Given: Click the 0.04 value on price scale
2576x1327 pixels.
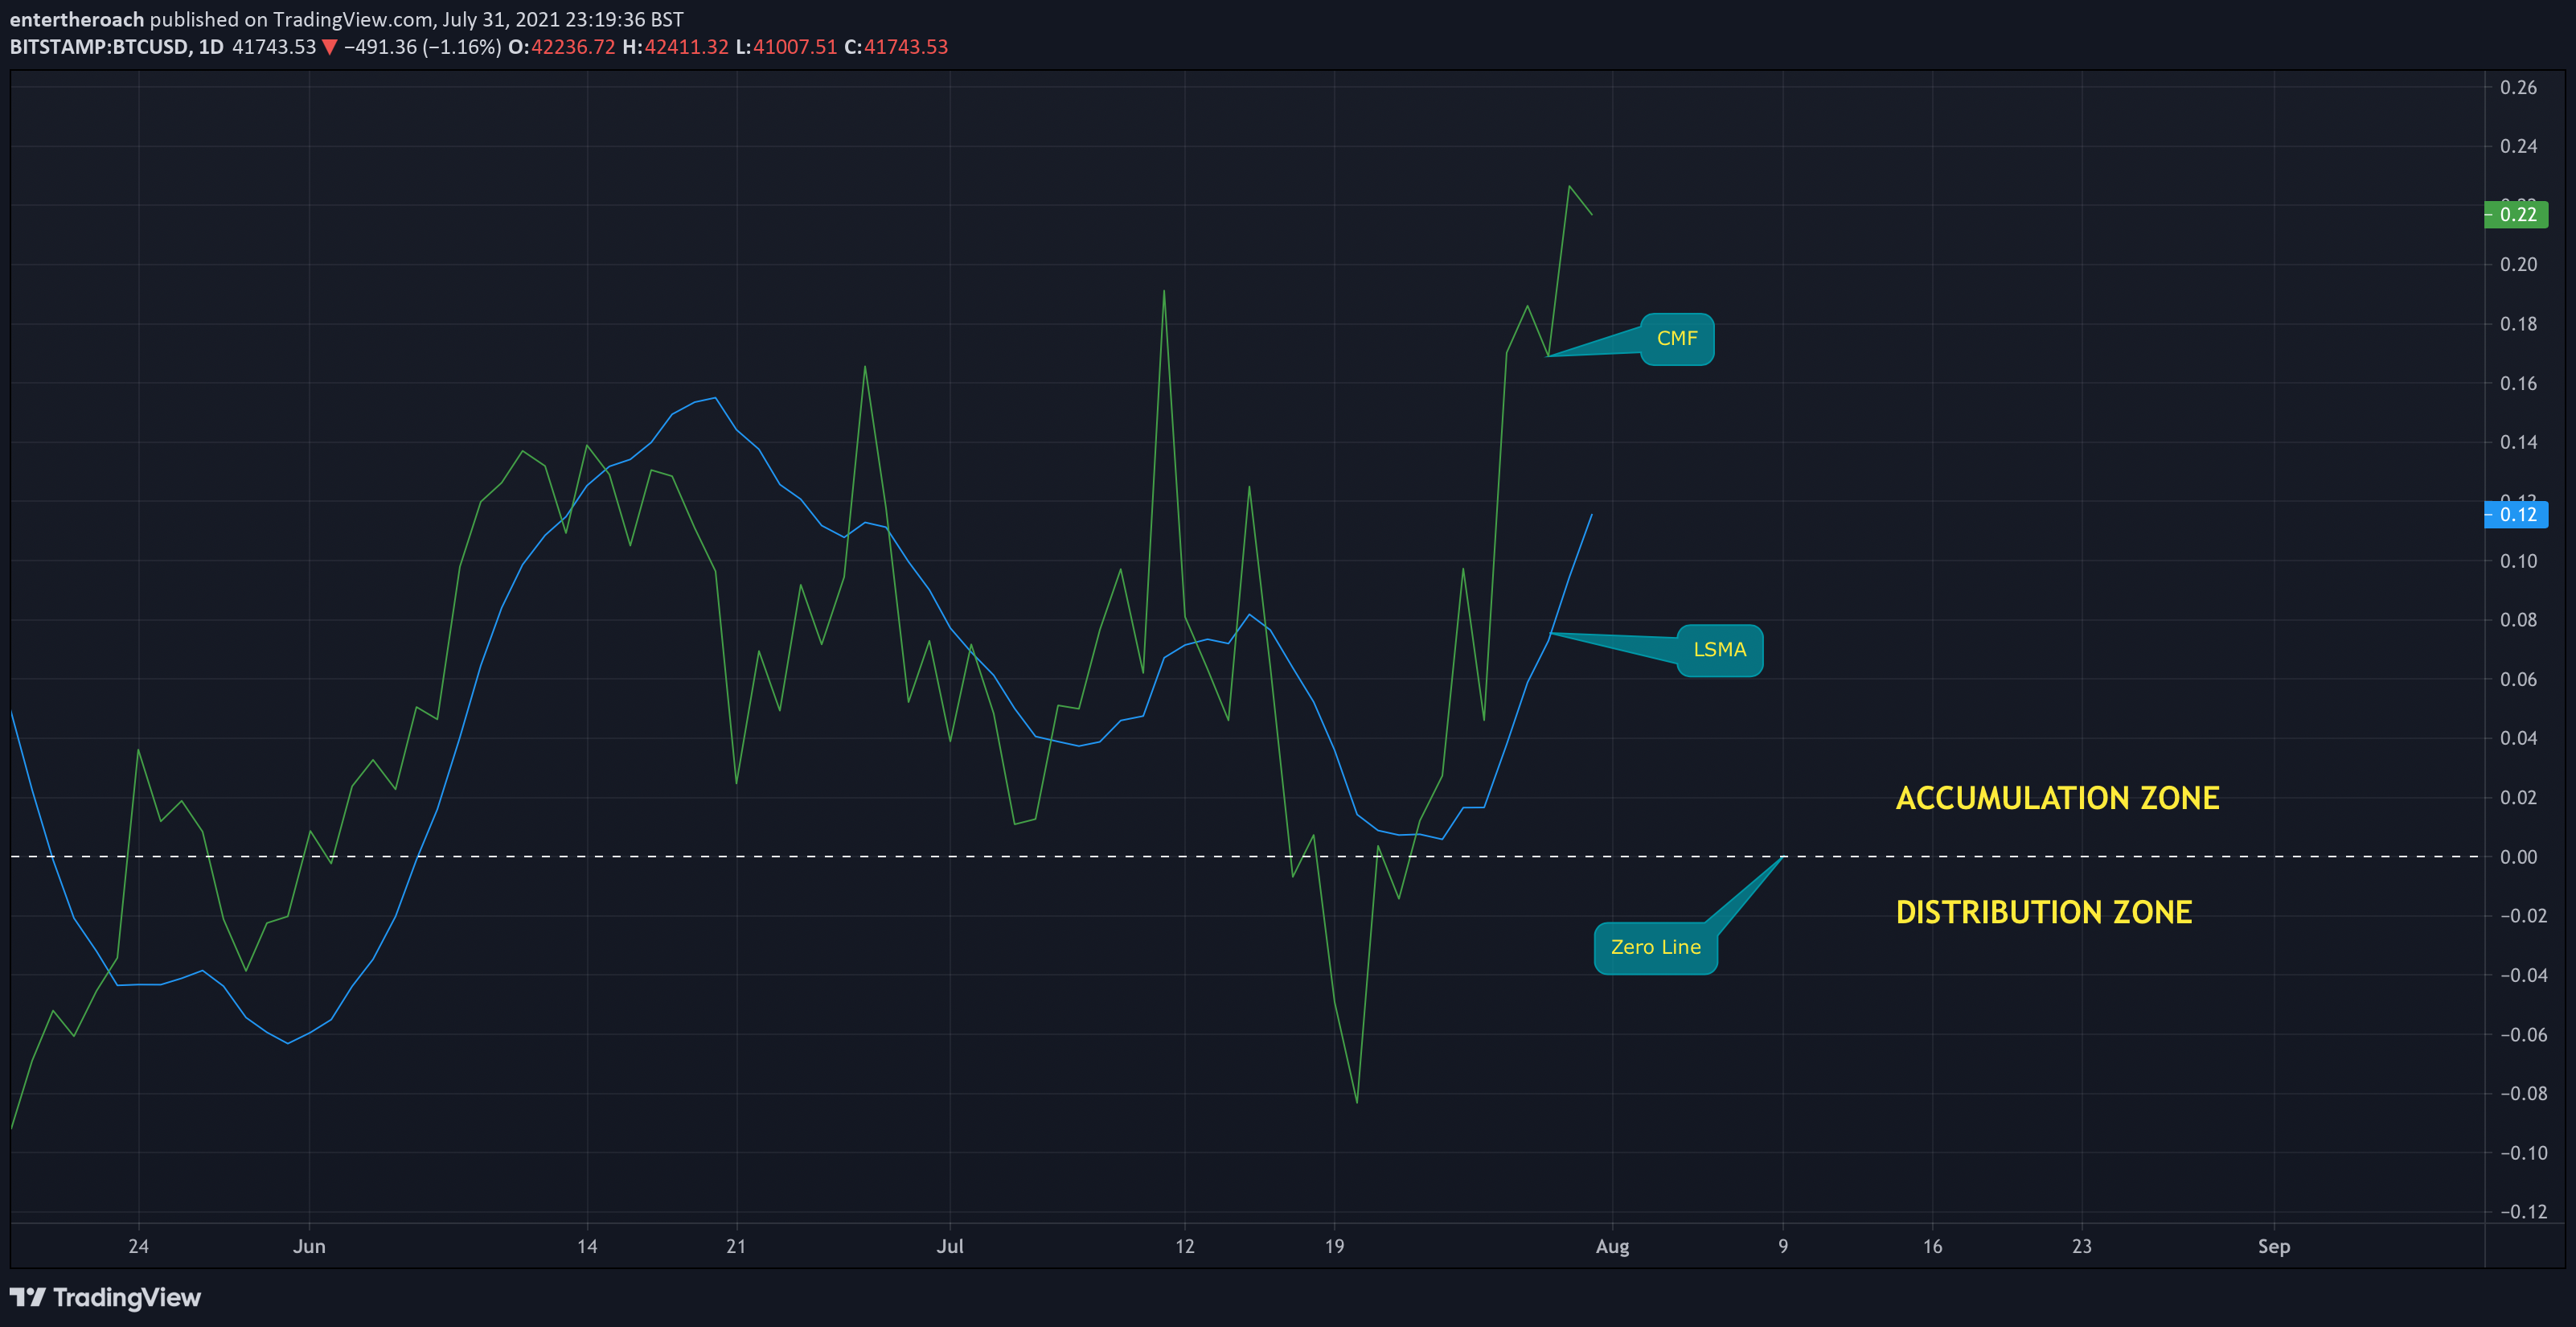Looking at the screenshot, I should coord(2518,738).
